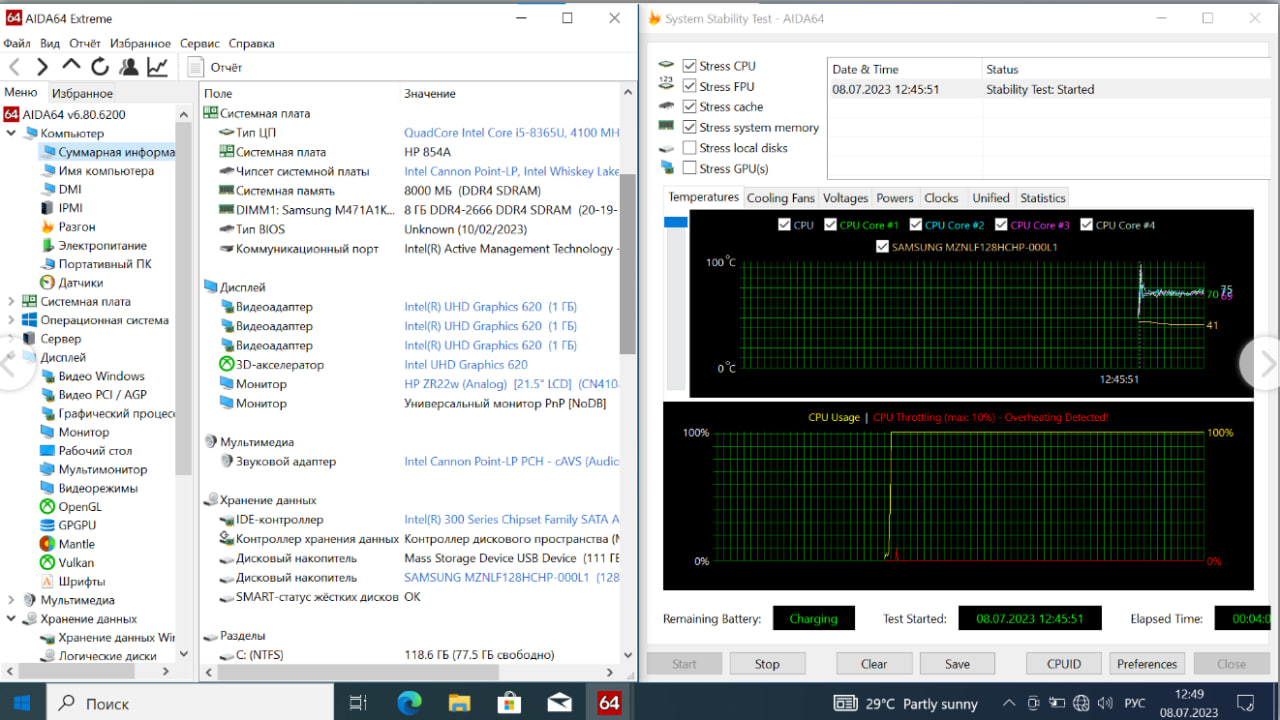Click Windows Start button
1280x720 pixels.
pos(22,703)
